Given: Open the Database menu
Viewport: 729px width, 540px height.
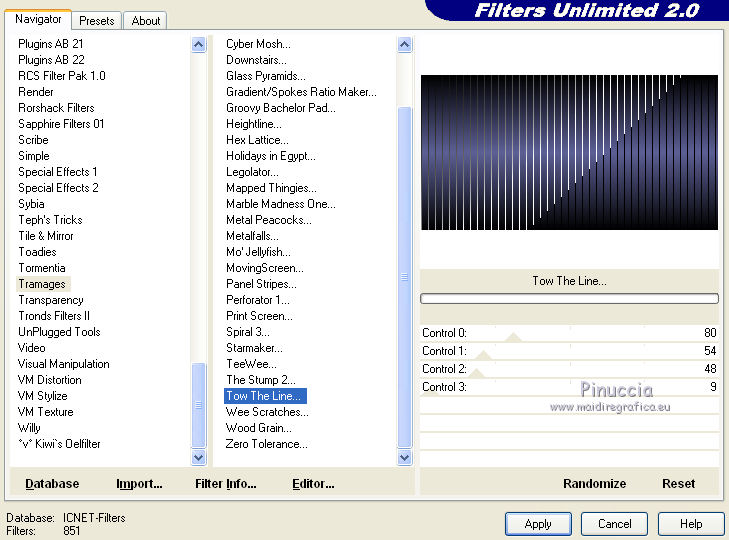Looking at the screenshot, I should [x=52, y=484].
